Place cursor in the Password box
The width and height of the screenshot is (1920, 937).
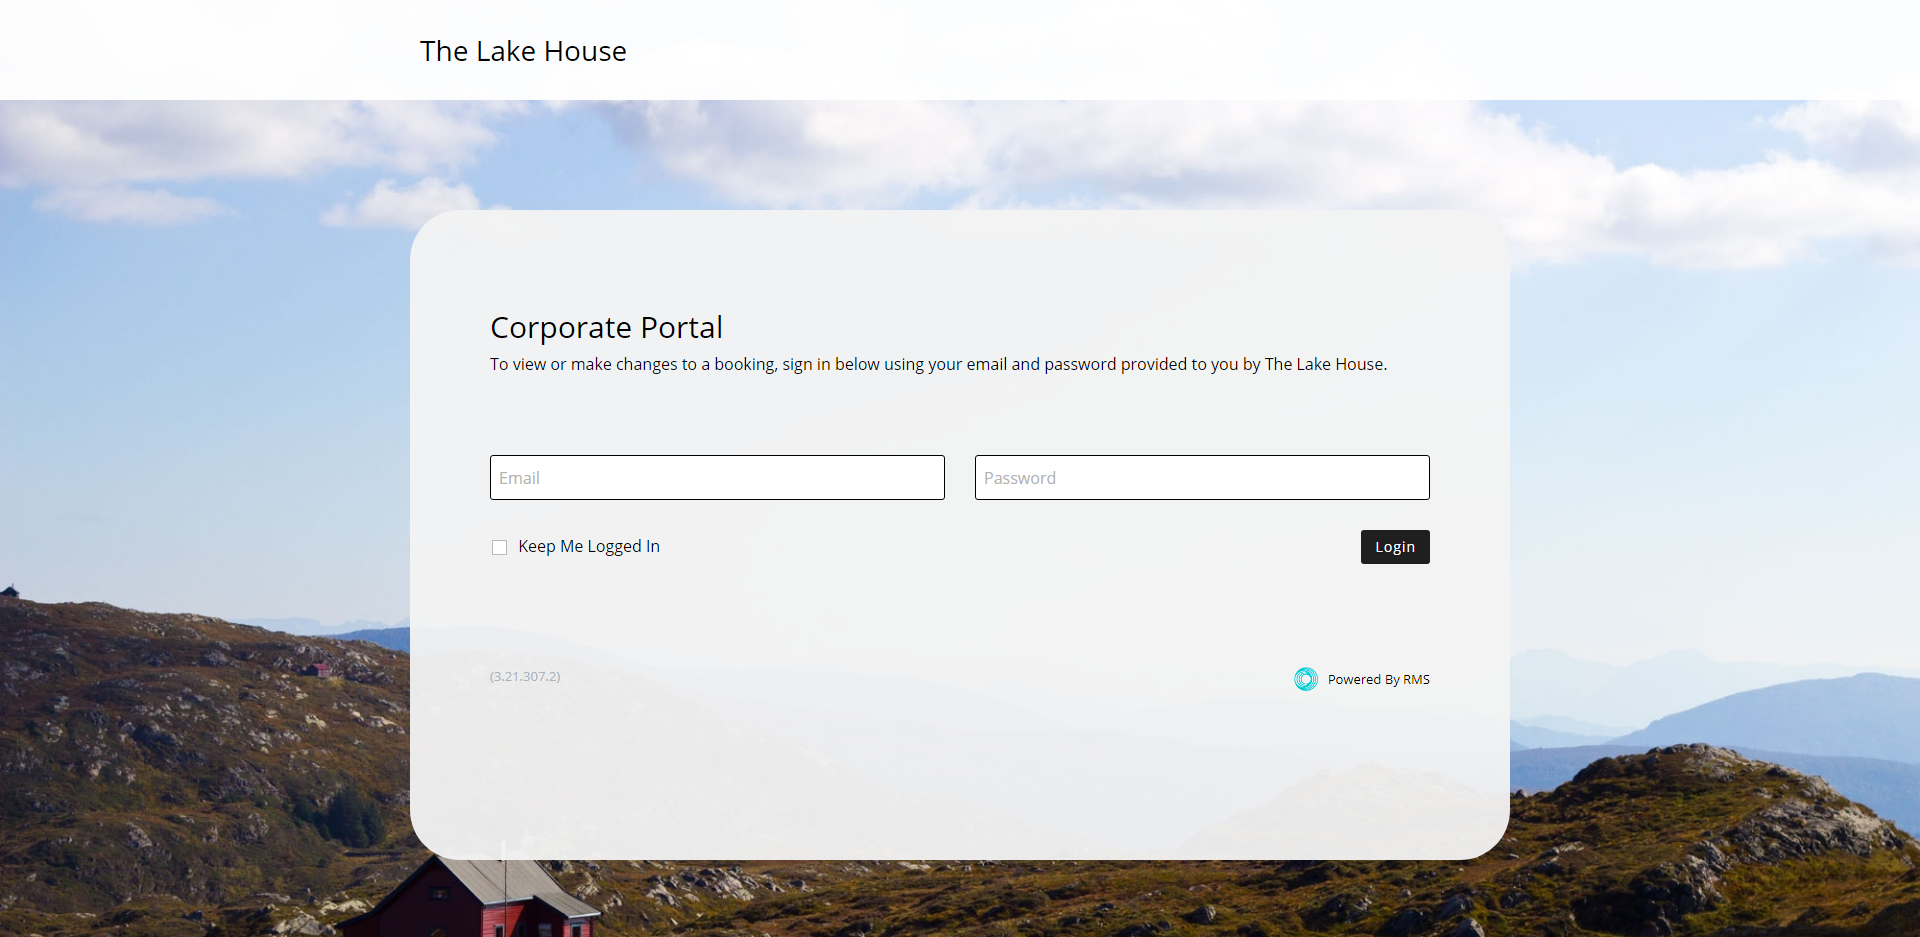coord(1201,477)
